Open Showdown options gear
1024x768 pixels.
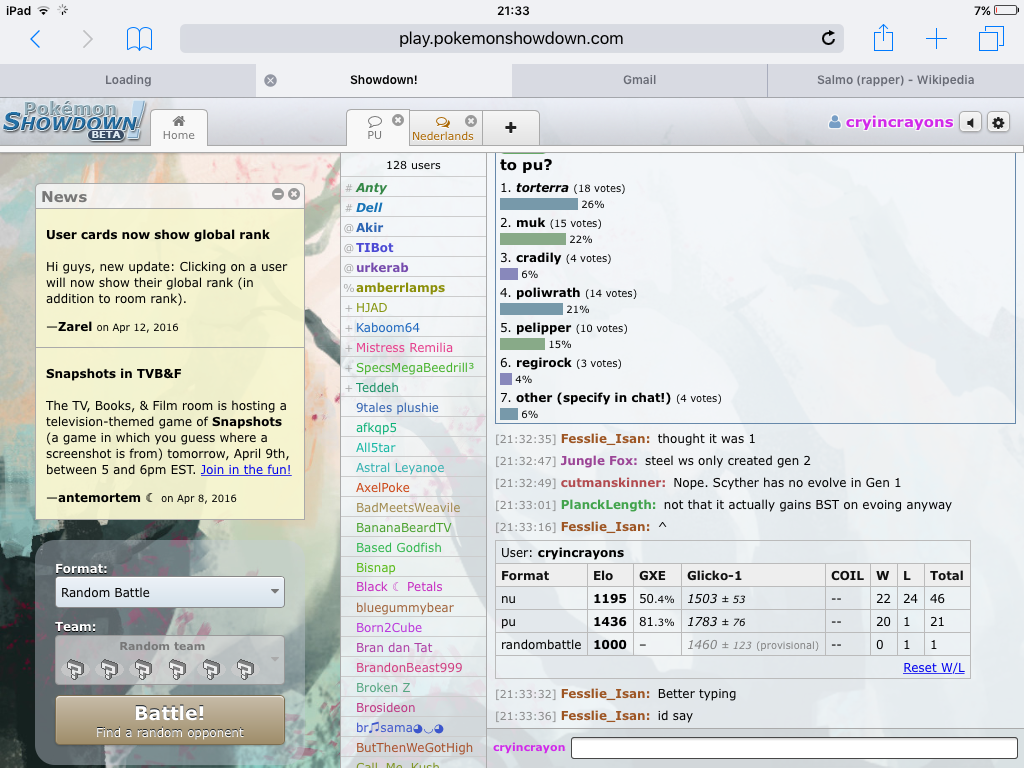997,122
